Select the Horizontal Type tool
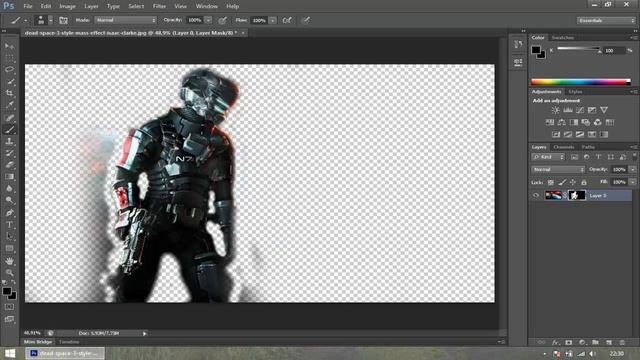 pyautogui.click(x=9, y=225)
